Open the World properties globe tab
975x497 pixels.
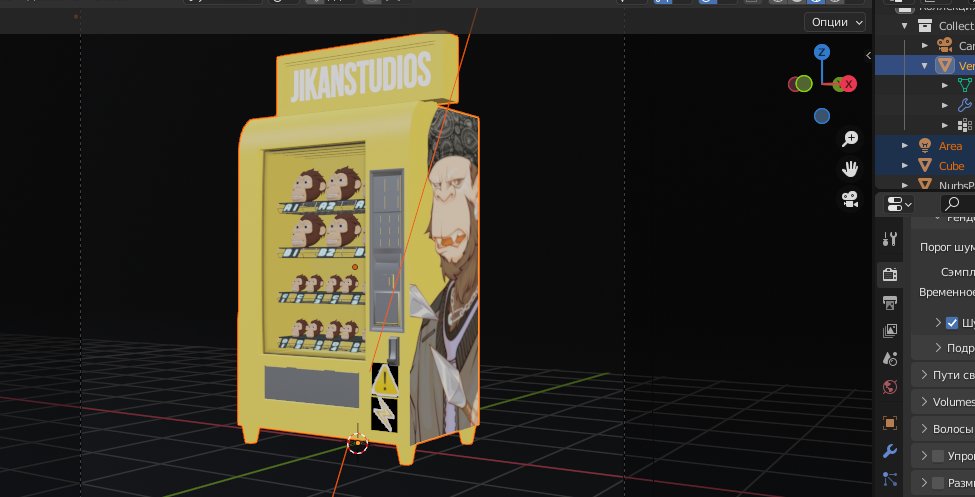coord(890,388)
